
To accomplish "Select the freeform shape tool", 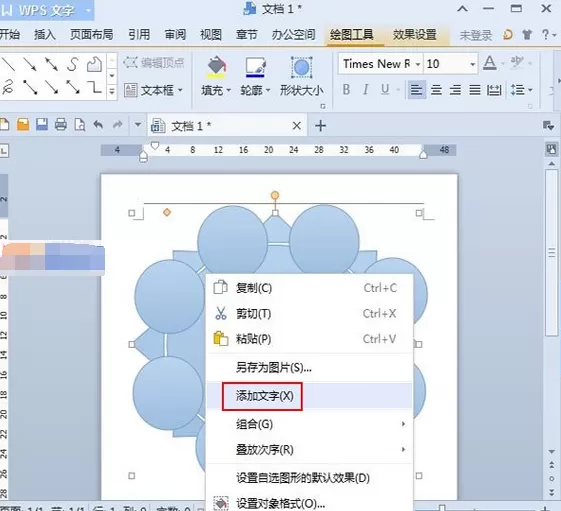I will 94,64.
